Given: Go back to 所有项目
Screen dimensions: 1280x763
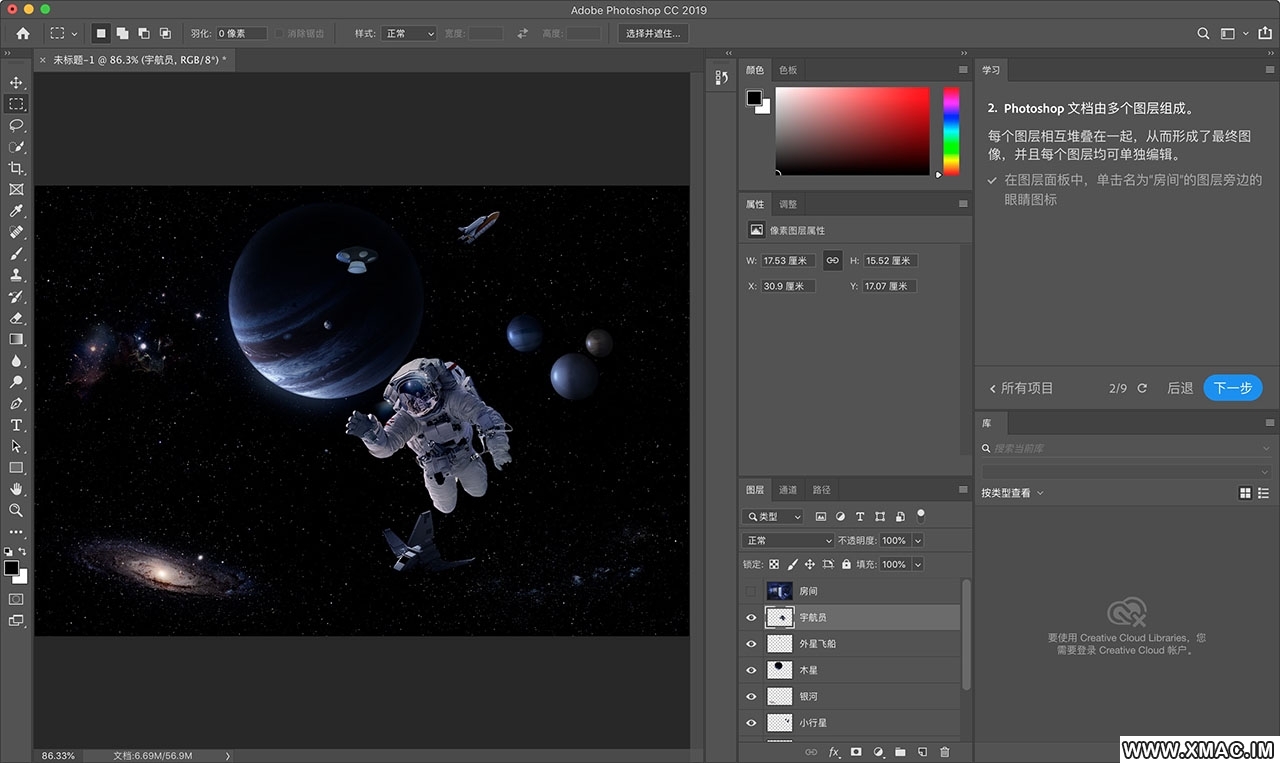Looking at the screenshot, I should pos(1021,388).
